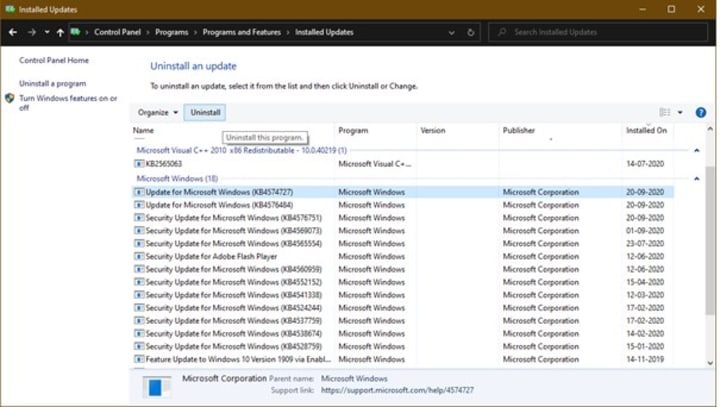Refresh the Installed Updates list

[x=471, y=33]
